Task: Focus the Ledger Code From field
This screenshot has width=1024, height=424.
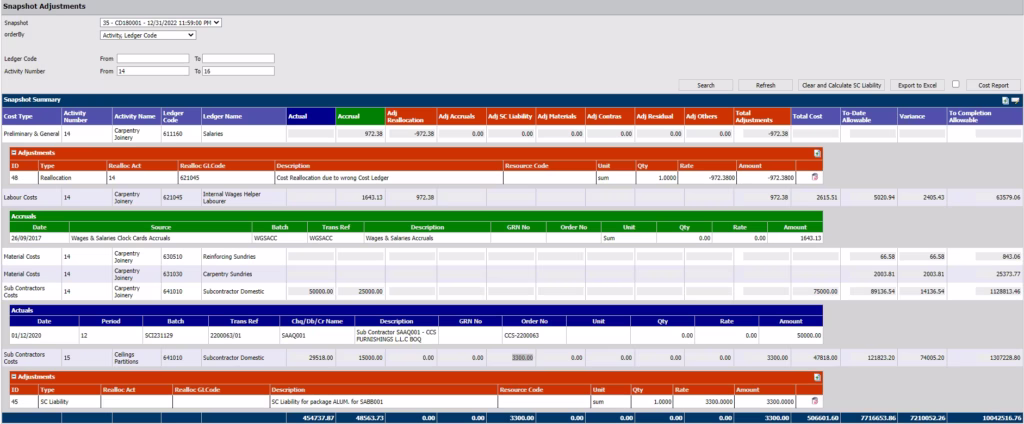Action: pos(153,59)
